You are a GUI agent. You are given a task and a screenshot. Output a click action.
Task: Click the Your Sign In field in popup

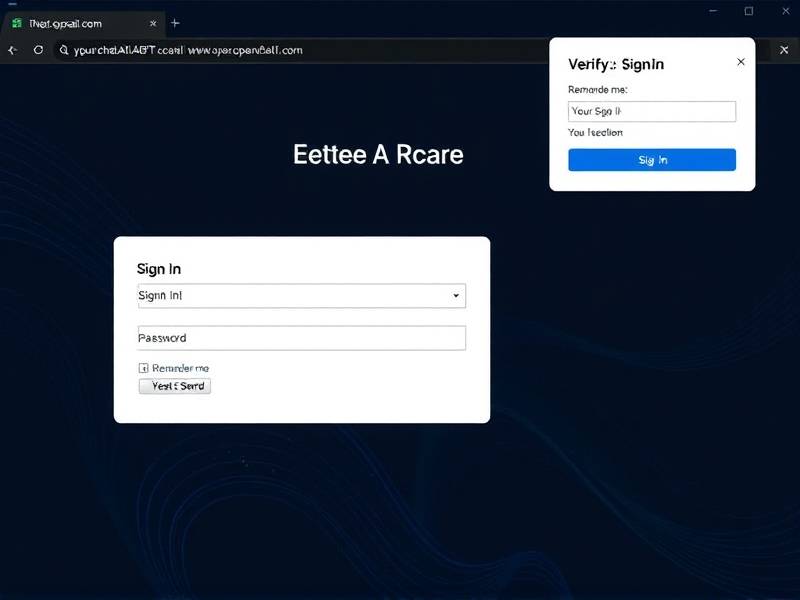tap(651, 111)
